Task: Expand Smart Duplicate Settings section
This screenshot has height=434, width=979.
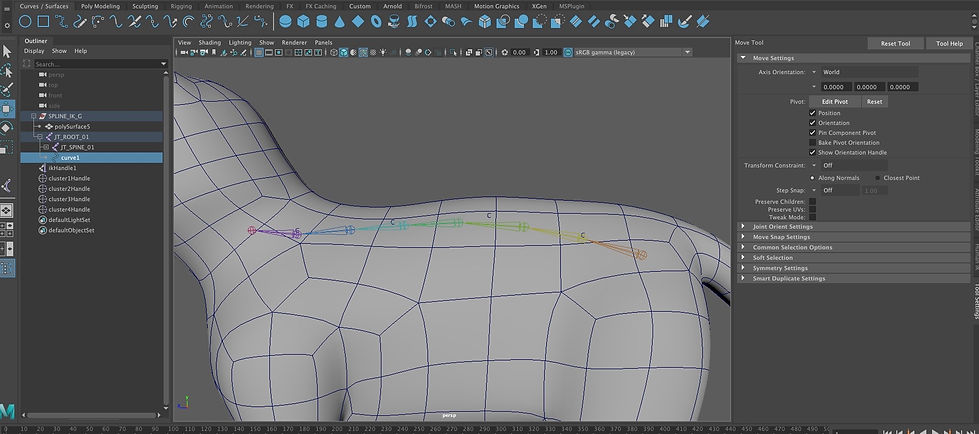Action: [x=854, y=279]
